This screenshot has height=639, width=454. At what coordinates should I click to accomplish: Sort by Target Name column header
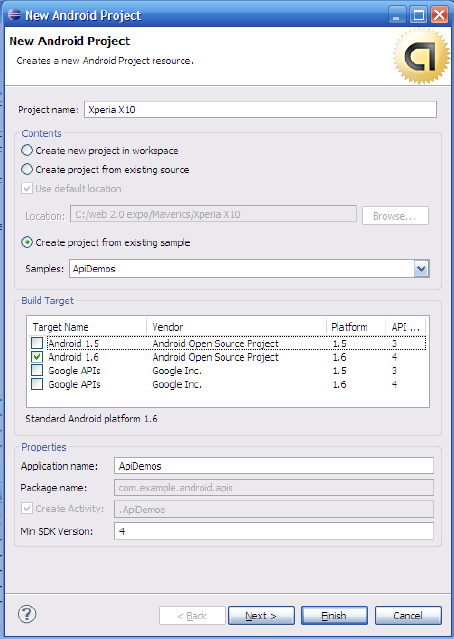point(87,327)
